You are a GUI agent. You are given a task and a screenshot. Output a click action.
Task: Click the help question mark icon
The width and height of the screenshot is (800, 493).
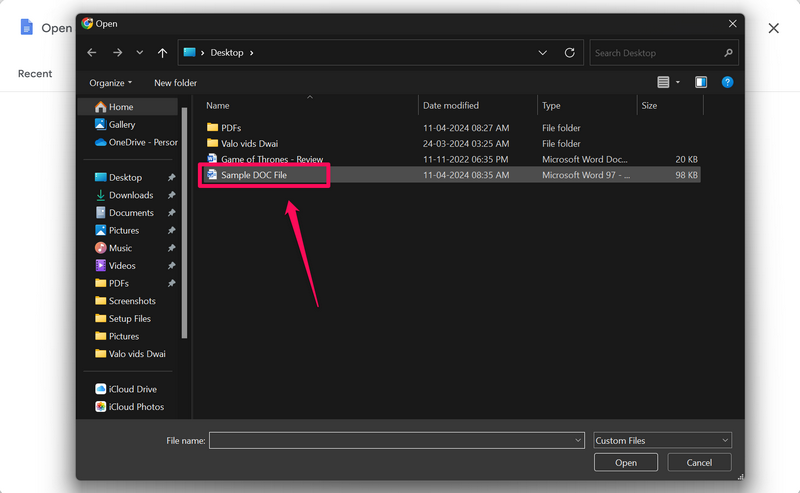coord(727,82)
